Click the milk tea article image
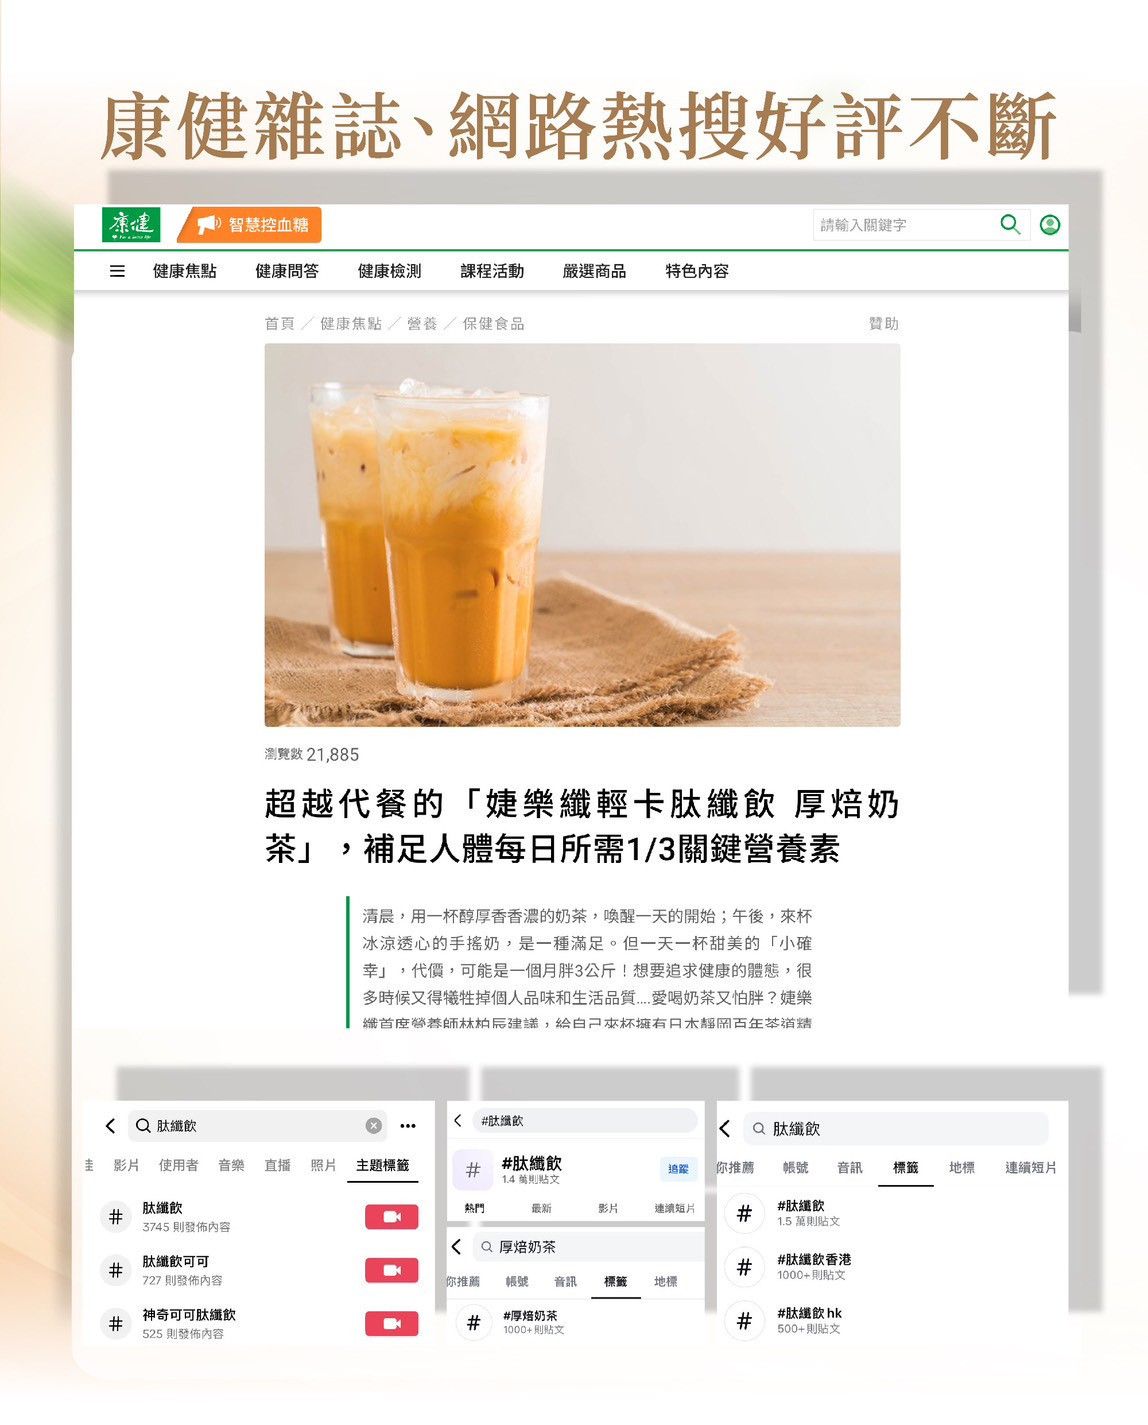The image size is (1148, 1425). 582,535
